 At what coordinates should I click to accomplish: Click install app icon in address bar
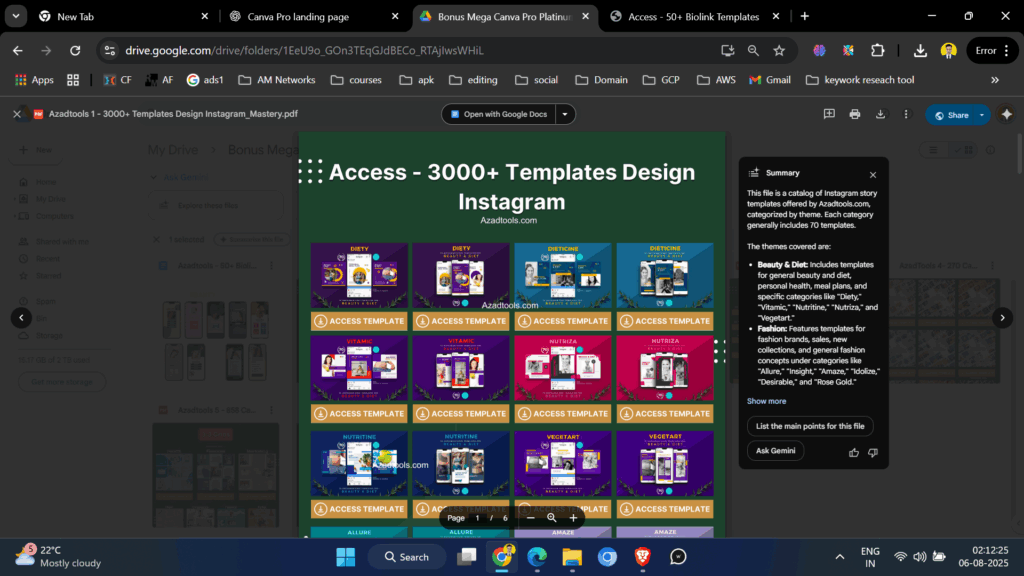coord(728,50)
